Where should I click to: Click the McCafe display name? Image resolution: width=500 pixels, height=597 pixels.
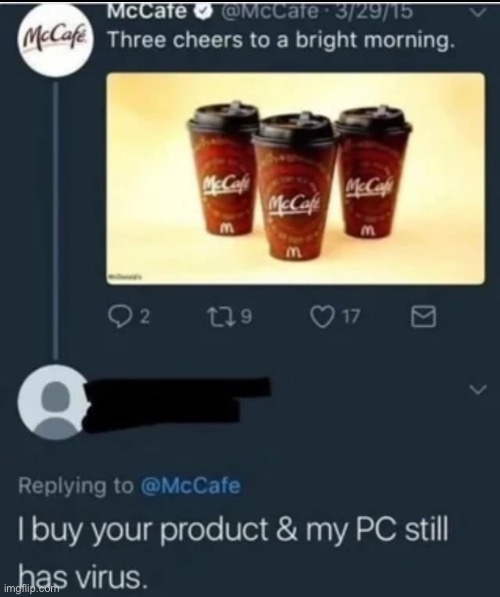click(x=148, y=12)
